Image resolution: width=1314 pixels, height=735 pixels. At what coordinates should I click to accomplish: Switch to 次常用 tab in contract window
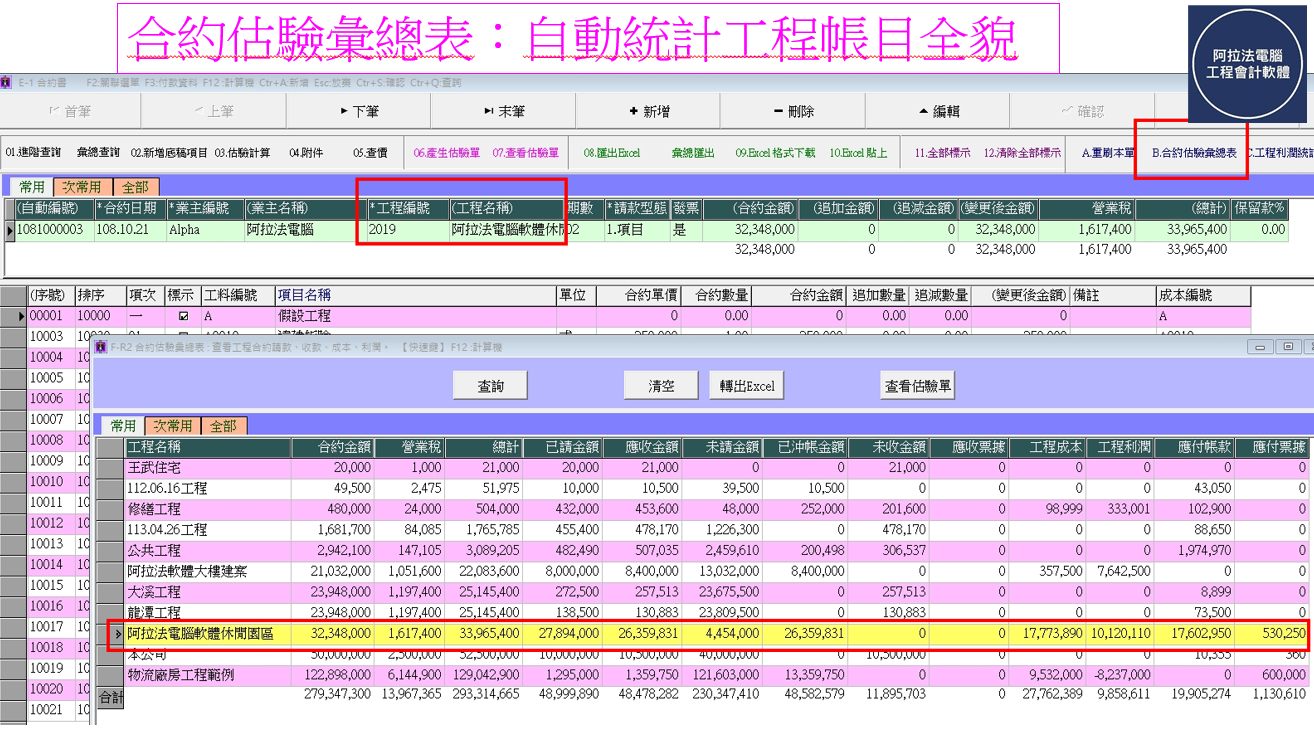[x=81, y=187]
